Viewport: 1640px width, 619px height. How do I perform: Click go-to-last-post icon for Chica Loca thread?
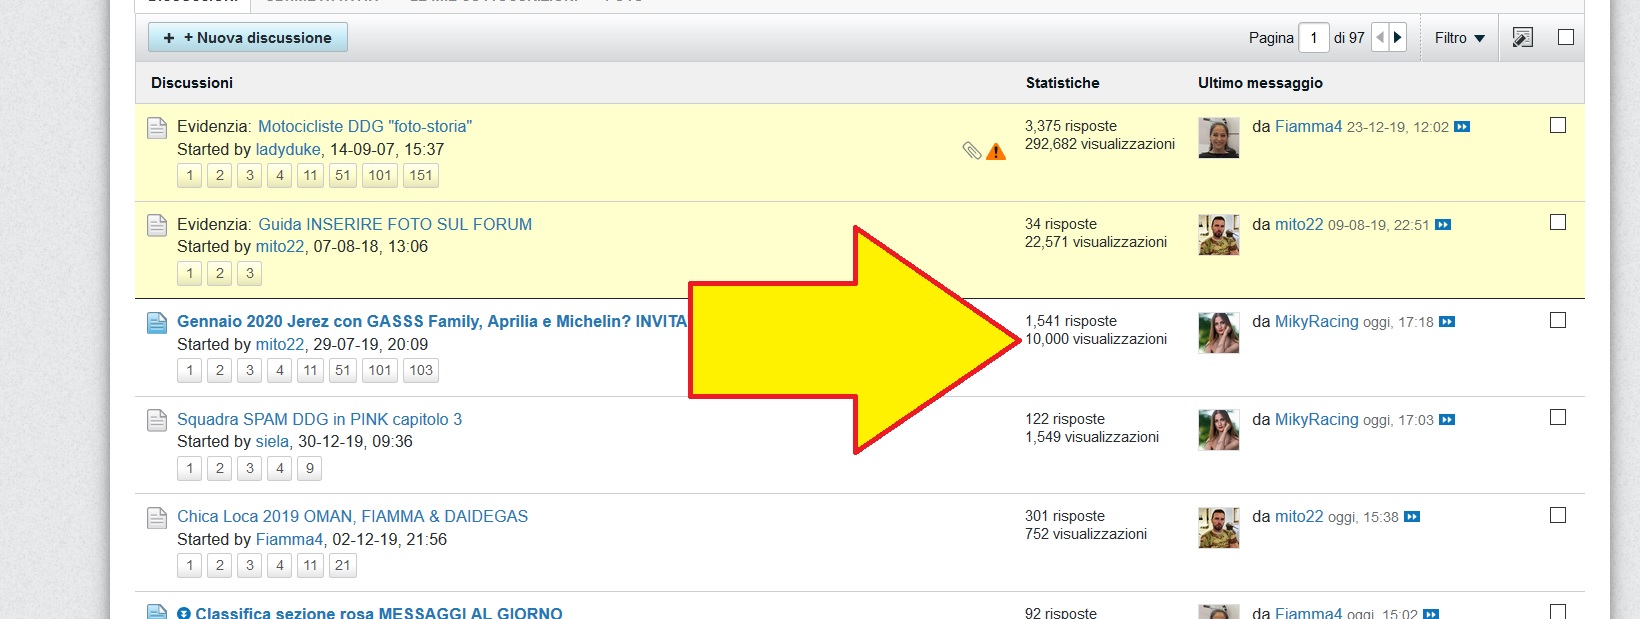(1412, 517)
